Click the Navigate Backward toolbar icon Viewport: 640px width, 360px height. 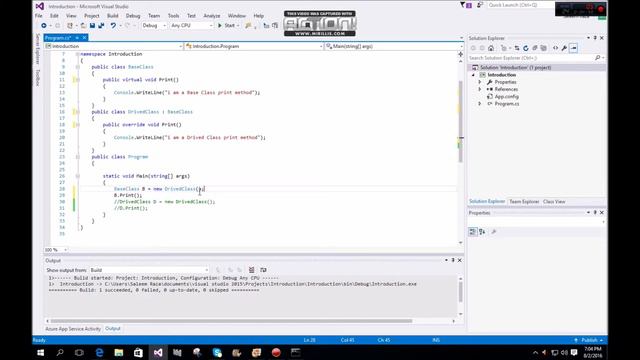pyautogui.click(x=44, y=25)
